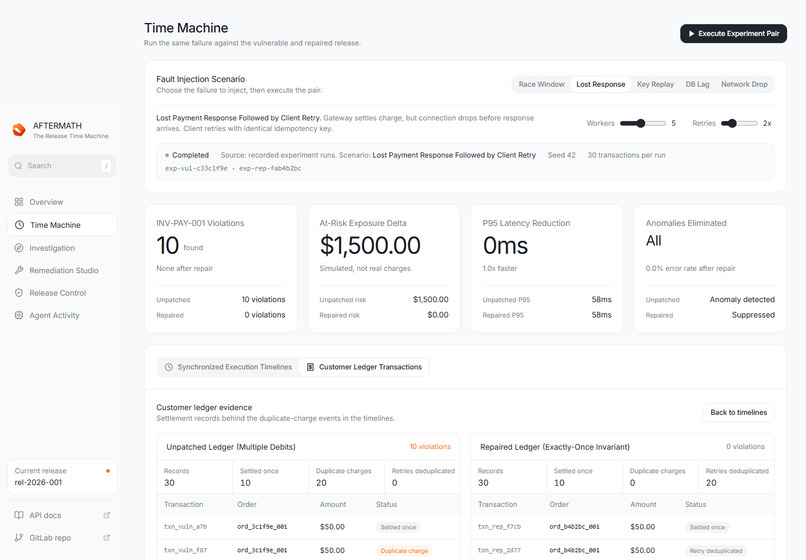Click Unpatched Ledger (Multiple Debits) heading
The height and width of the screenshot is (560, 806).
[231, 447]
